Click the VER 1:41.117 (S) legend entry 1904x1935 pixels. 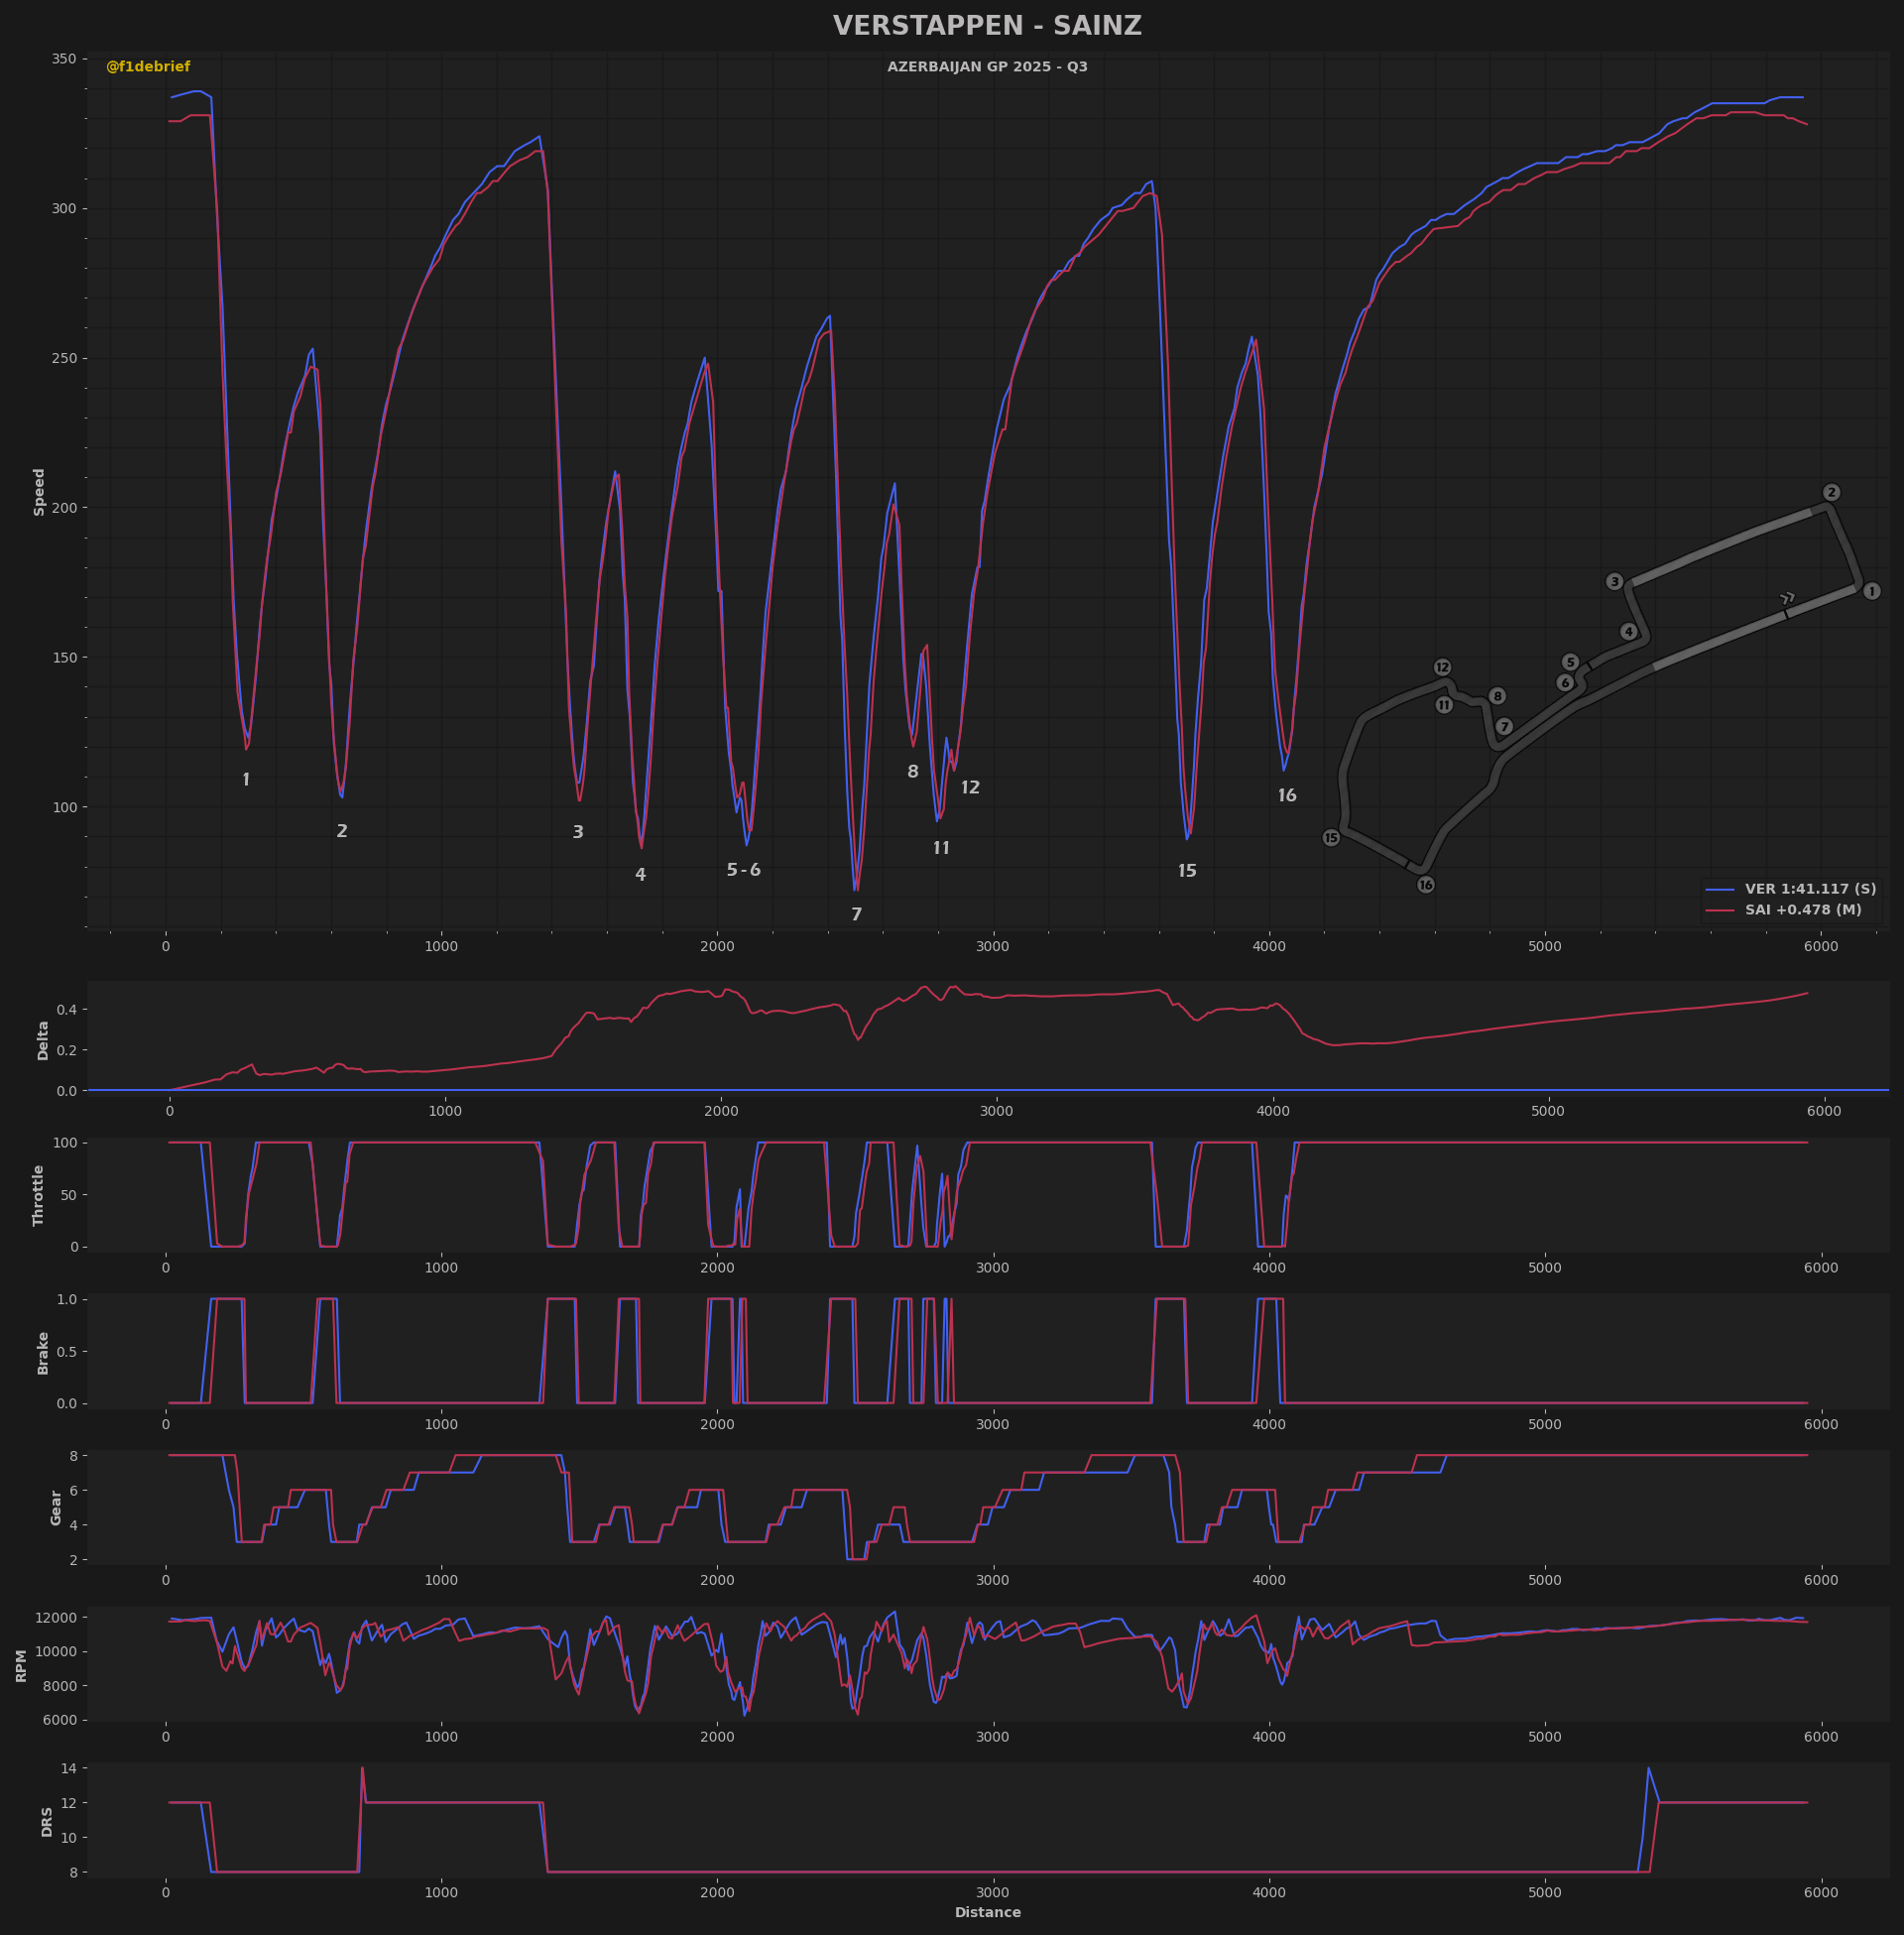coord(1810,889)
